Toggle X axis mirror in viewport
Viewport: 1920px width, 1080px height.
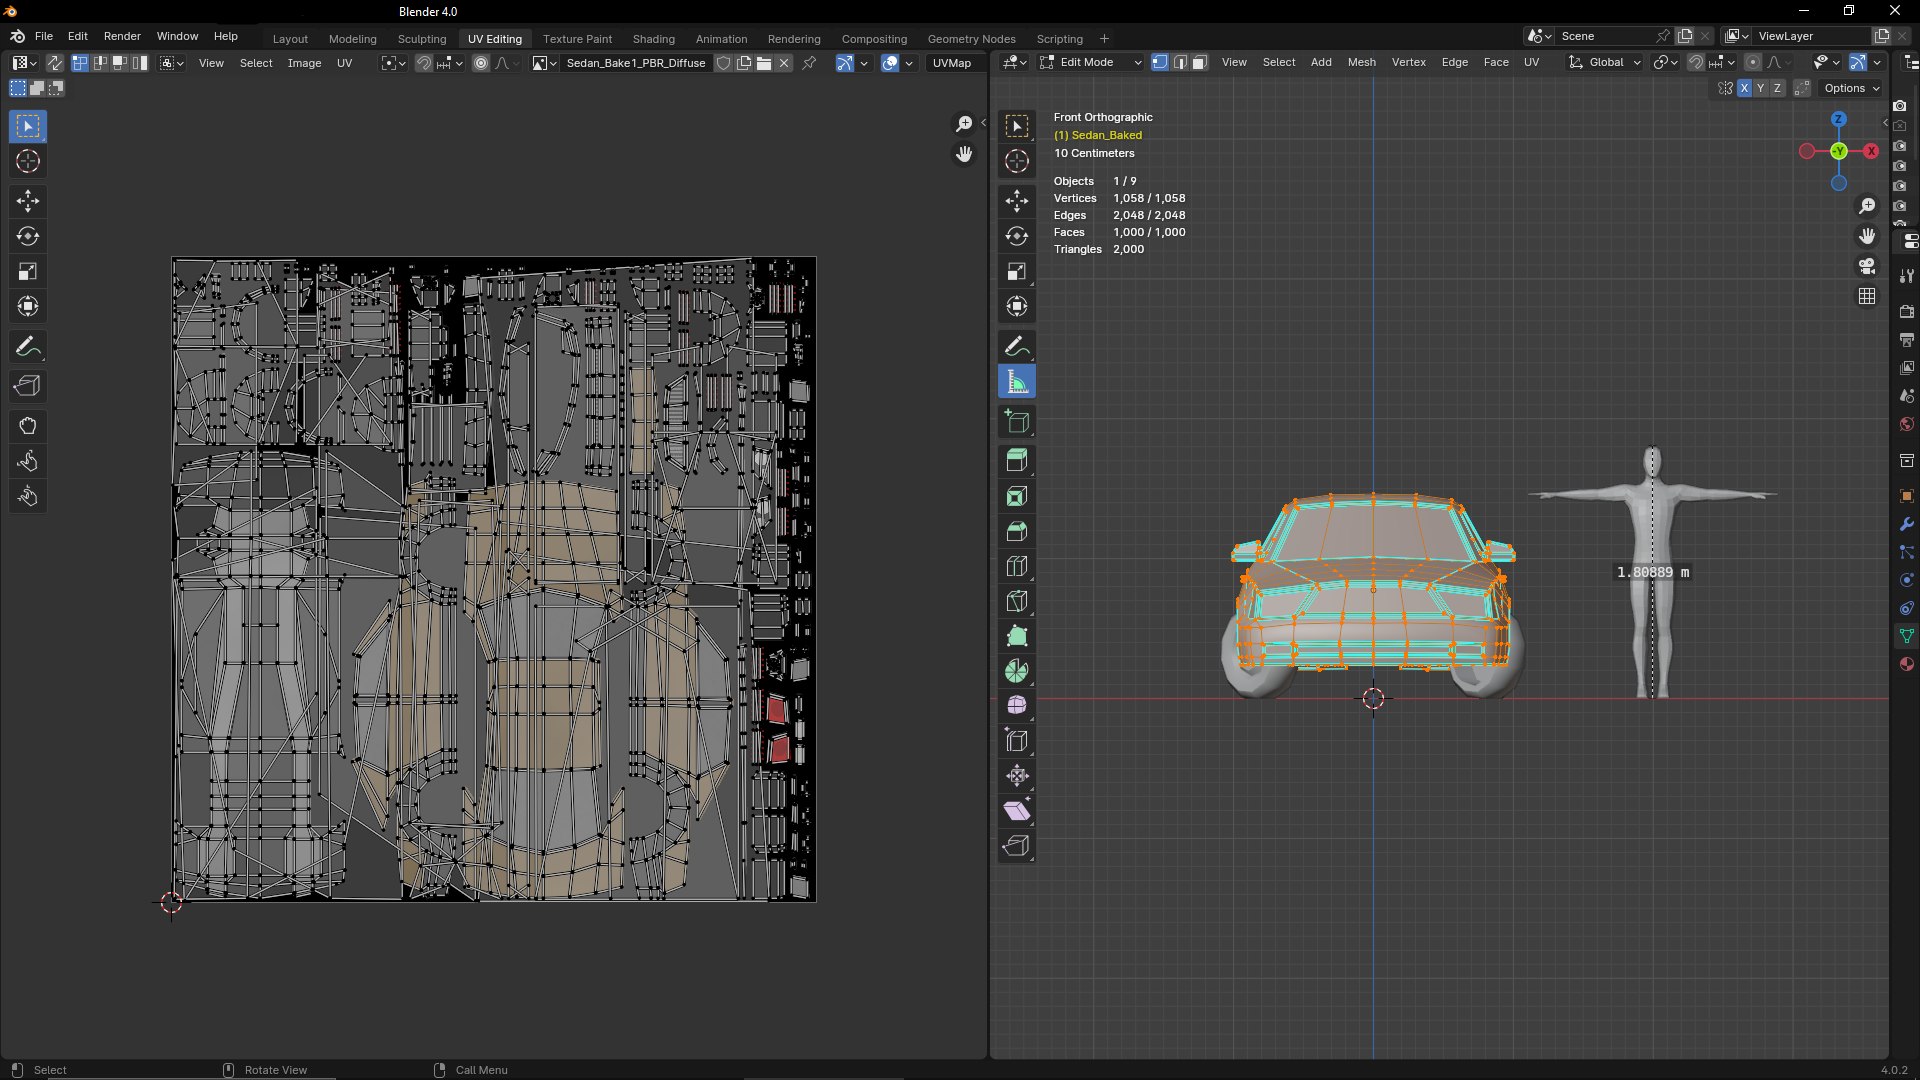(x=1744, y=88)
